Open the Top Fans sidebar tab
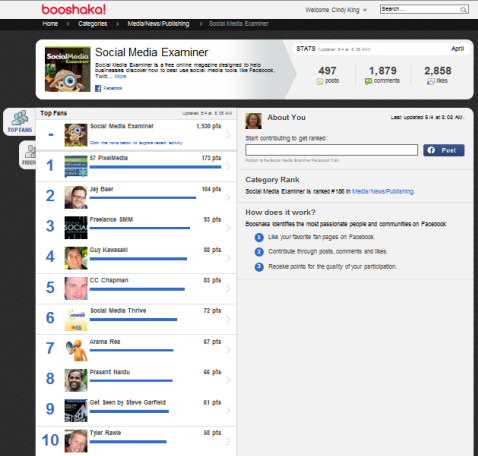The height and width of the screenshot is (456, 478). click(20, 122)
